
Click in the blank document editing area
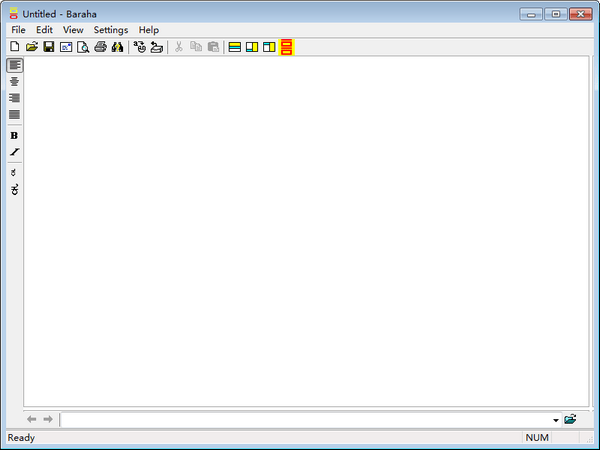(300, 230)
